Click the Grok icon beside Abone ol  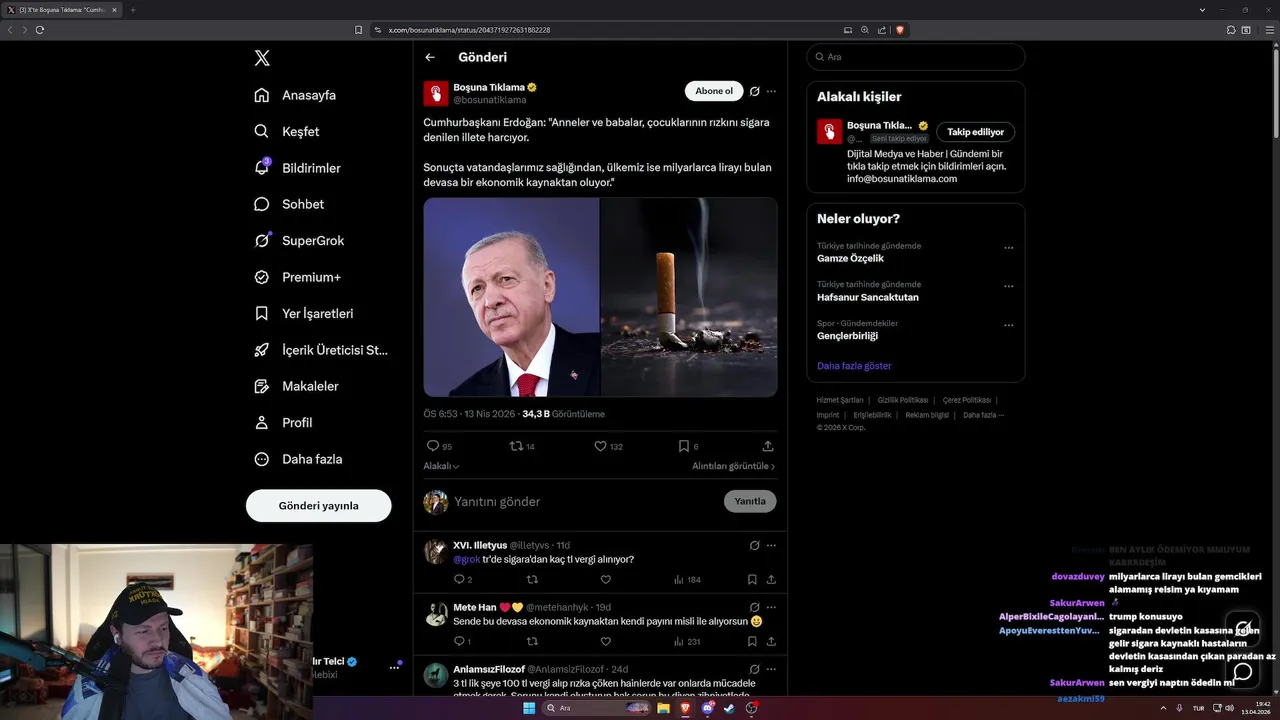(755, 91)
